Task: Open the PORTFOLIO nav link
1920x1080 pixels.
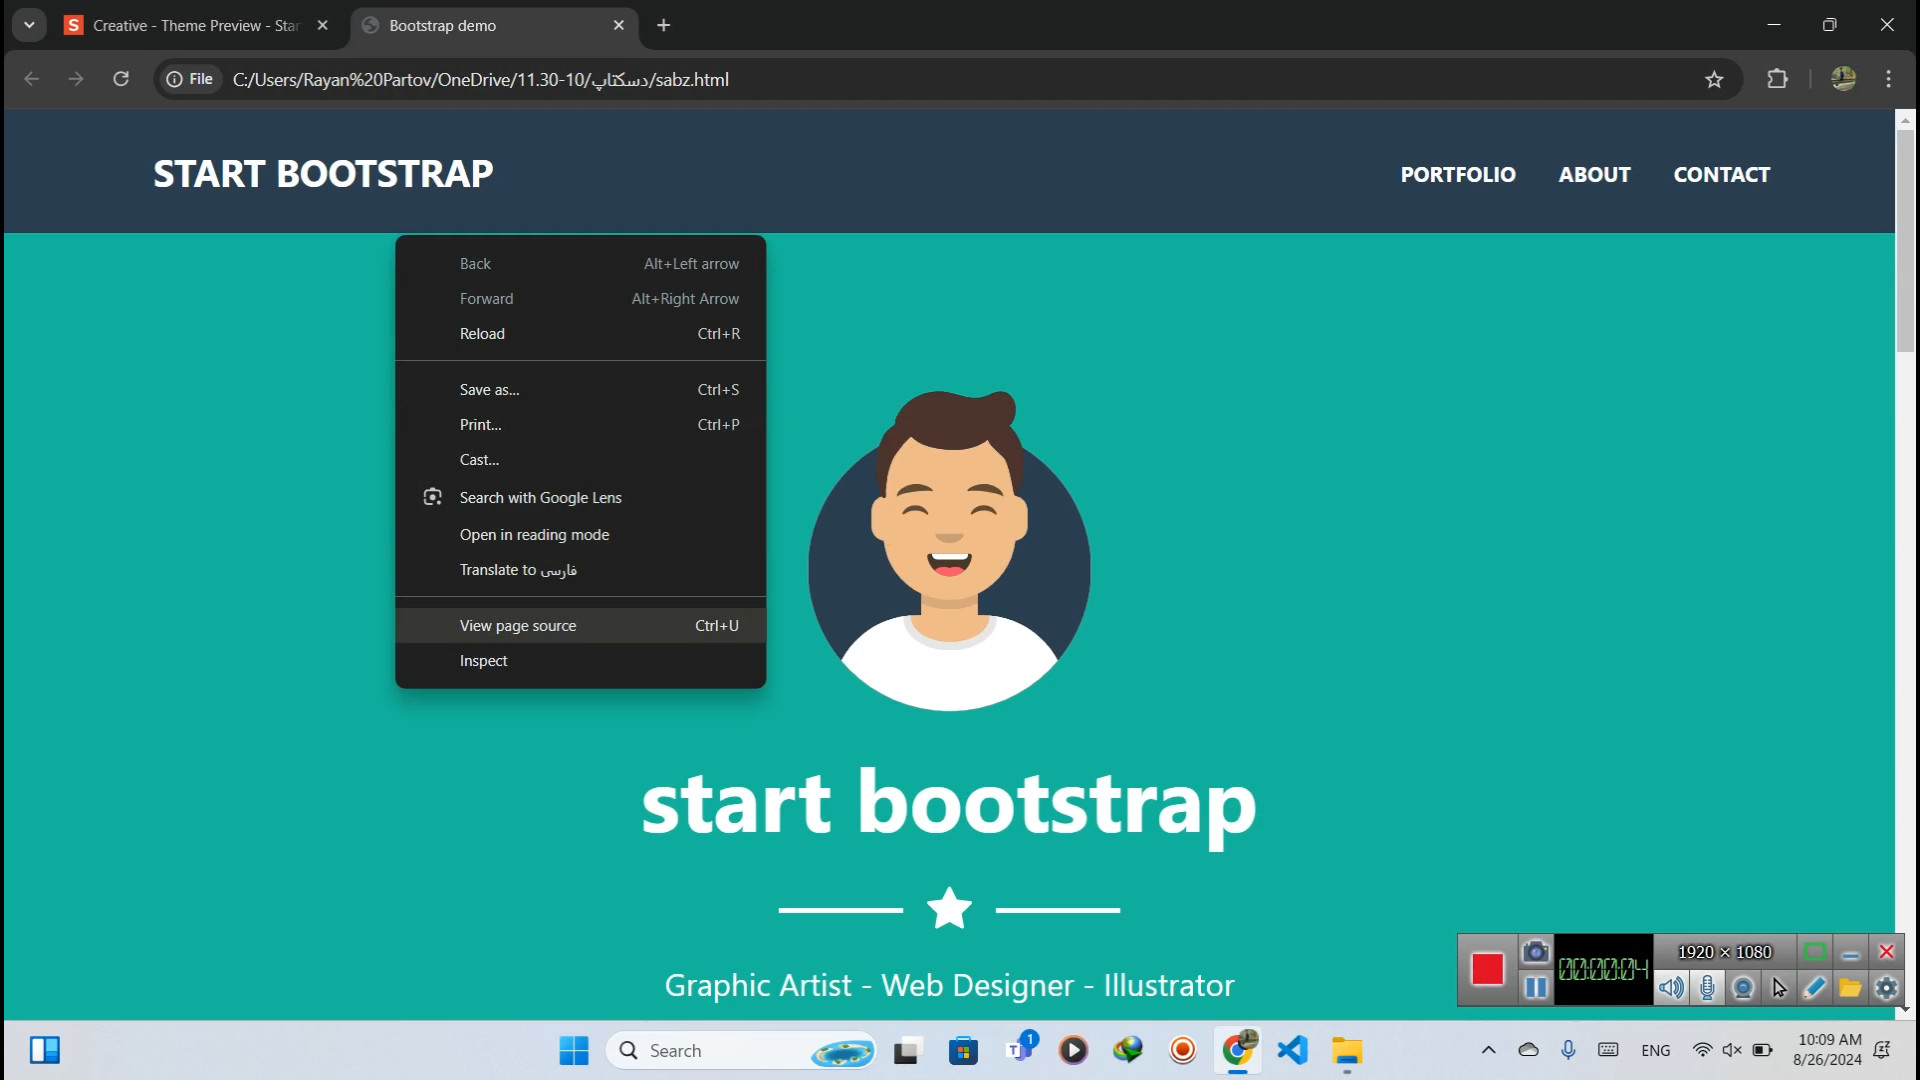Action: 1458,174
